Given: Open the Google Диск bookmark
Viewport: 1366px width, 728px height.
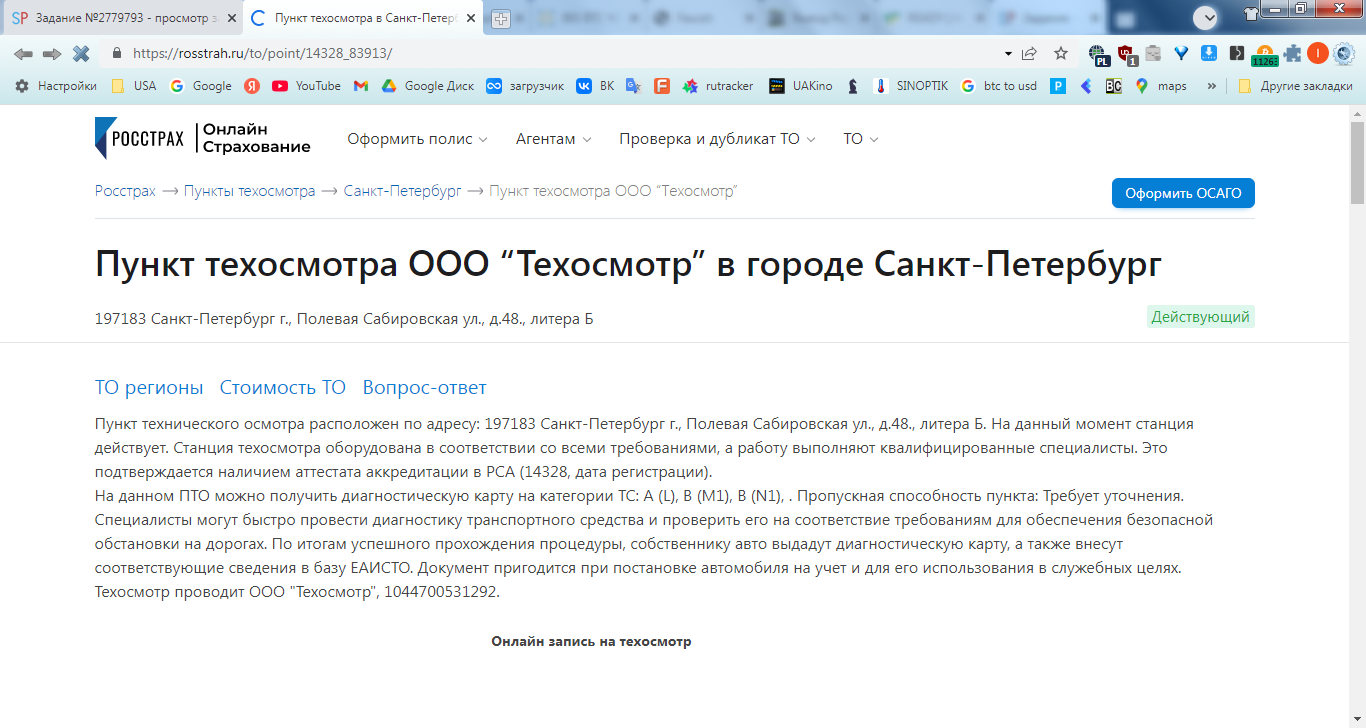Looking at the screenshot, I should (427, 86).
